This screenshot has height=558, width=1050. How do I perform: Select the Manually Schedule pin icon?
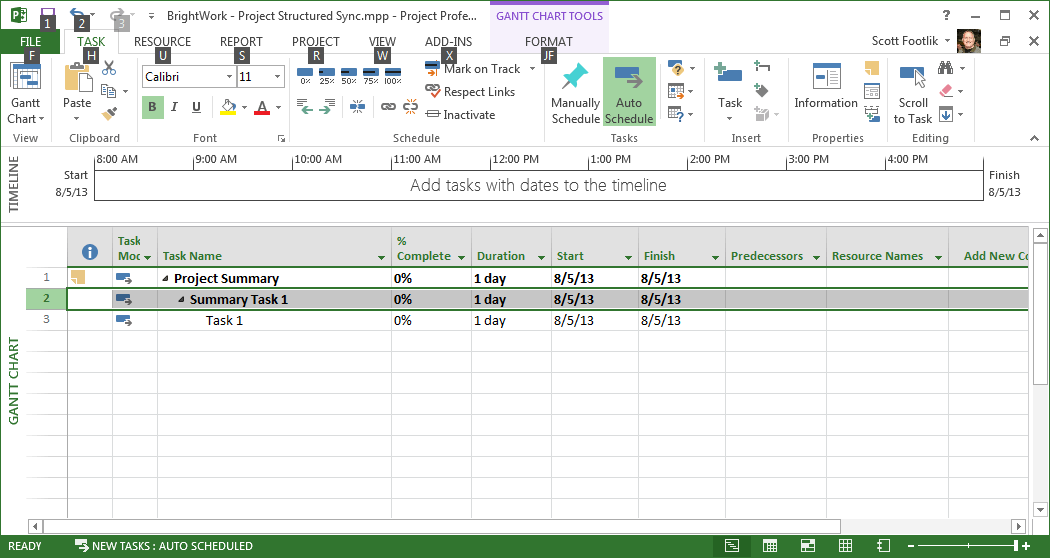(x=575, y=90)
